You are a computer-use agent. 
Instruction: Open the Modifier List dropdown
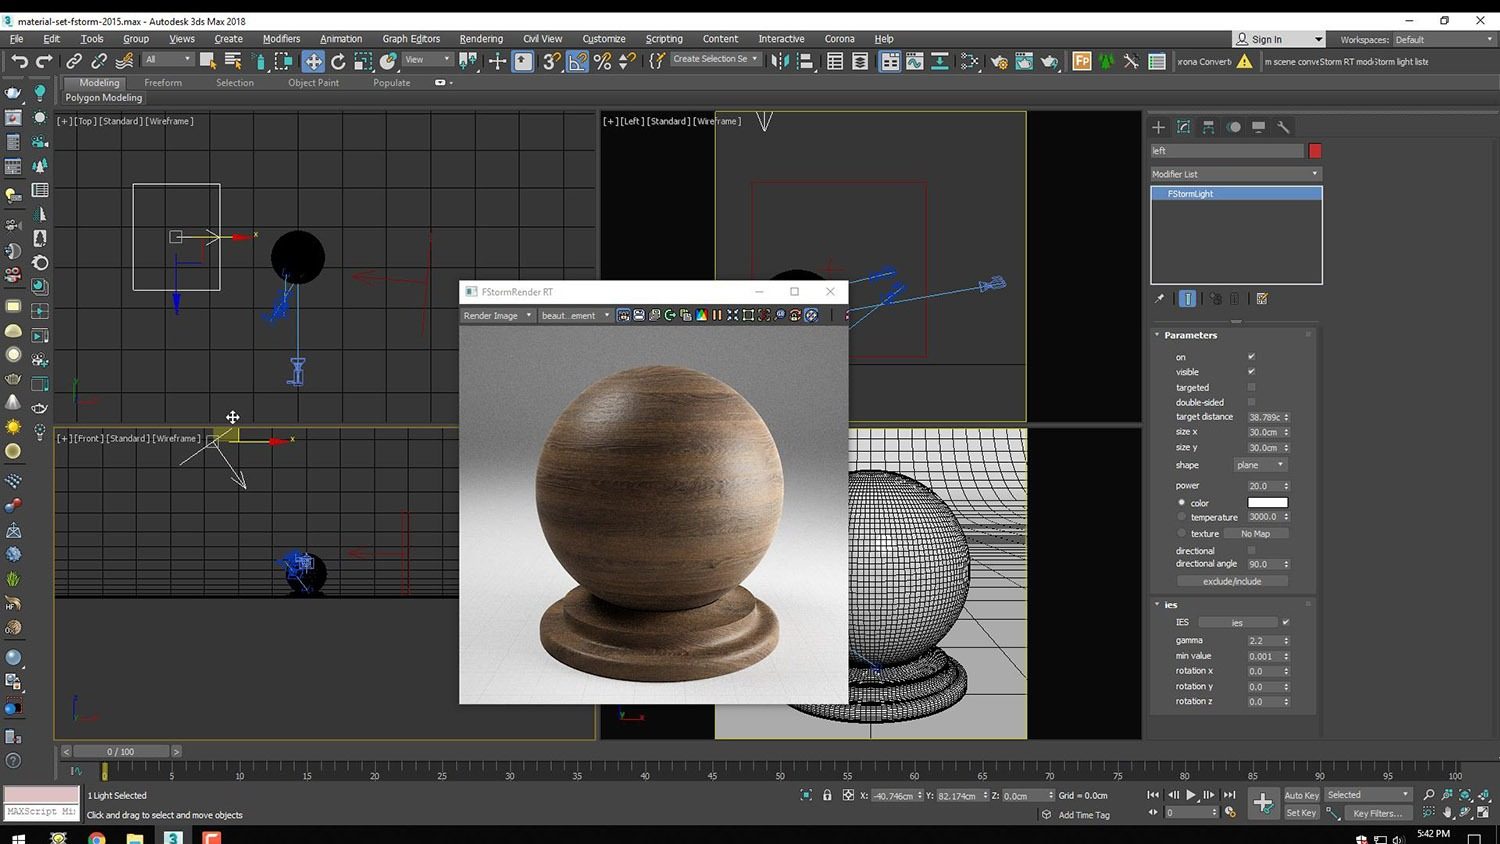(x=1236, y=174)
